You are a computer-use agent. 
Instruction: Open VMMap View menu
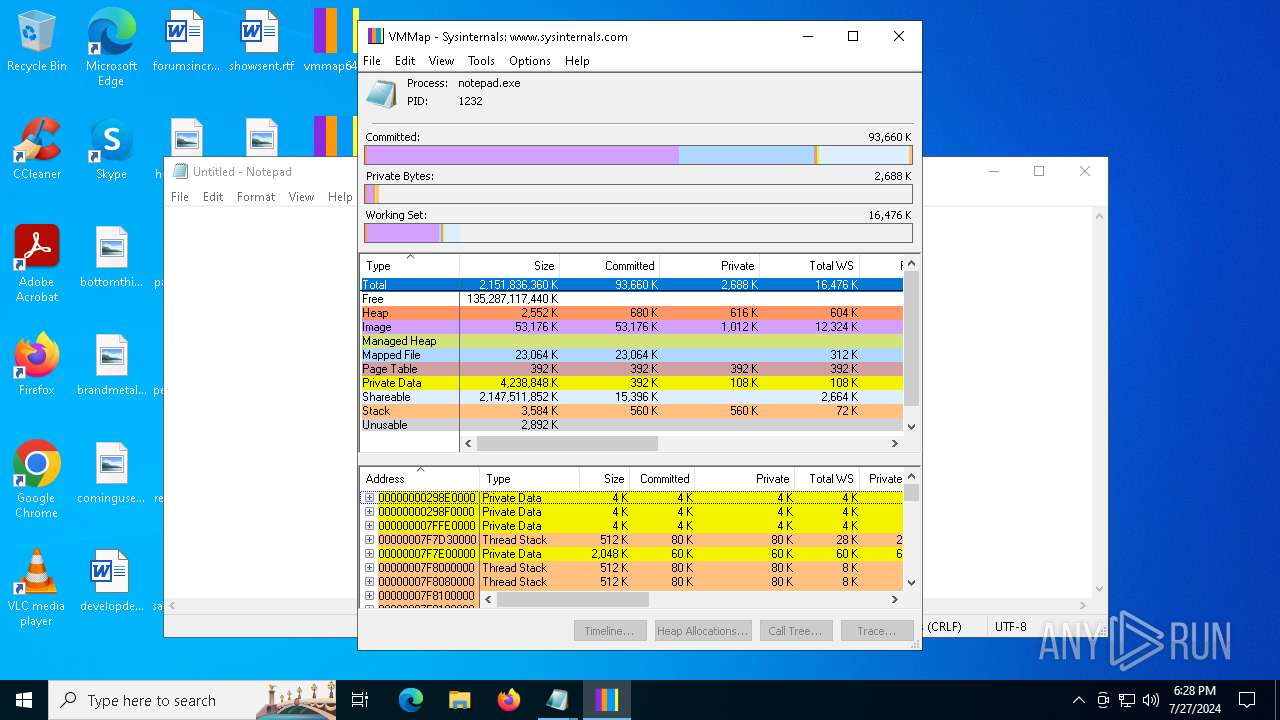(x=441, y=61)
